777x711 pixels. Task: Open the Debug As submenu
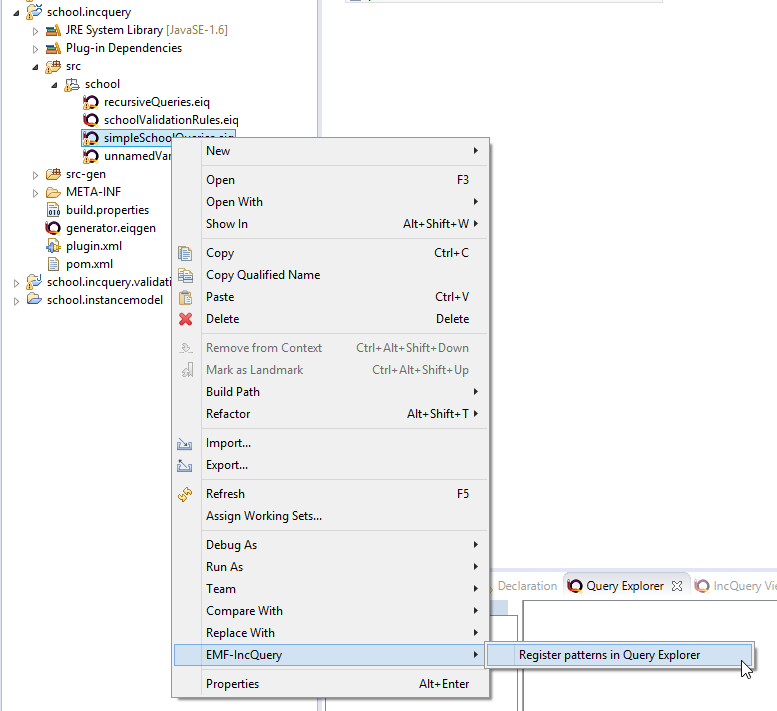331,545
